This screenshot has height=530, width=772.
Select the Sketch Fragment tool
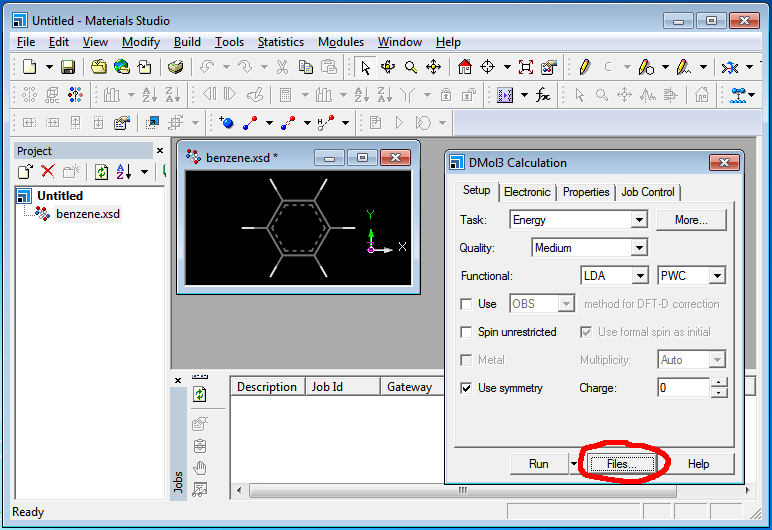click(684, 66)
